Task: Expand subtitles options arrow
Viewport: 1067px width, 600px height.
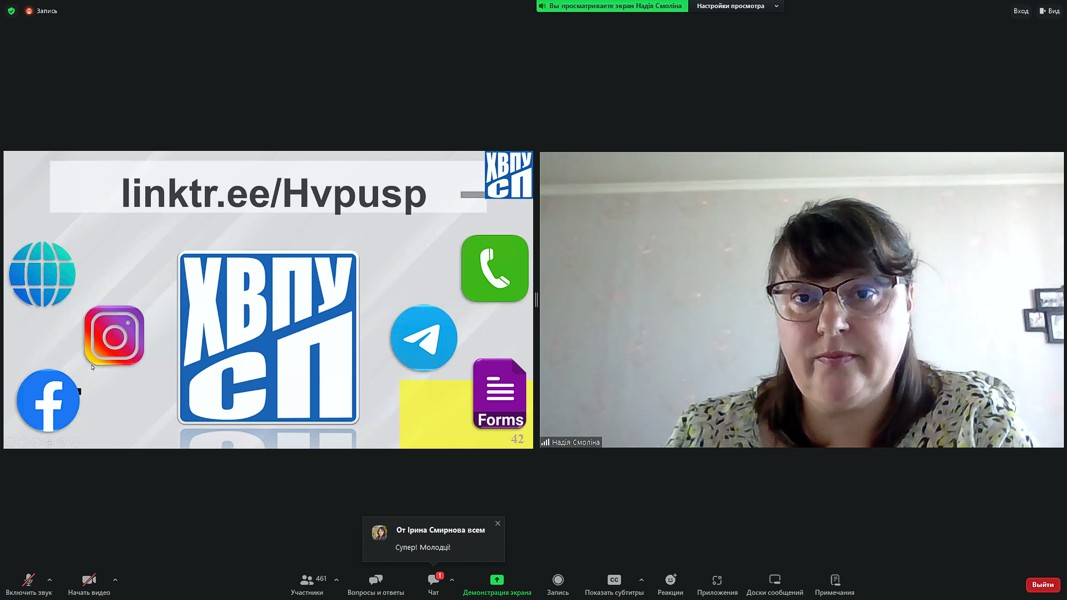Action: (x=641, y=580)
